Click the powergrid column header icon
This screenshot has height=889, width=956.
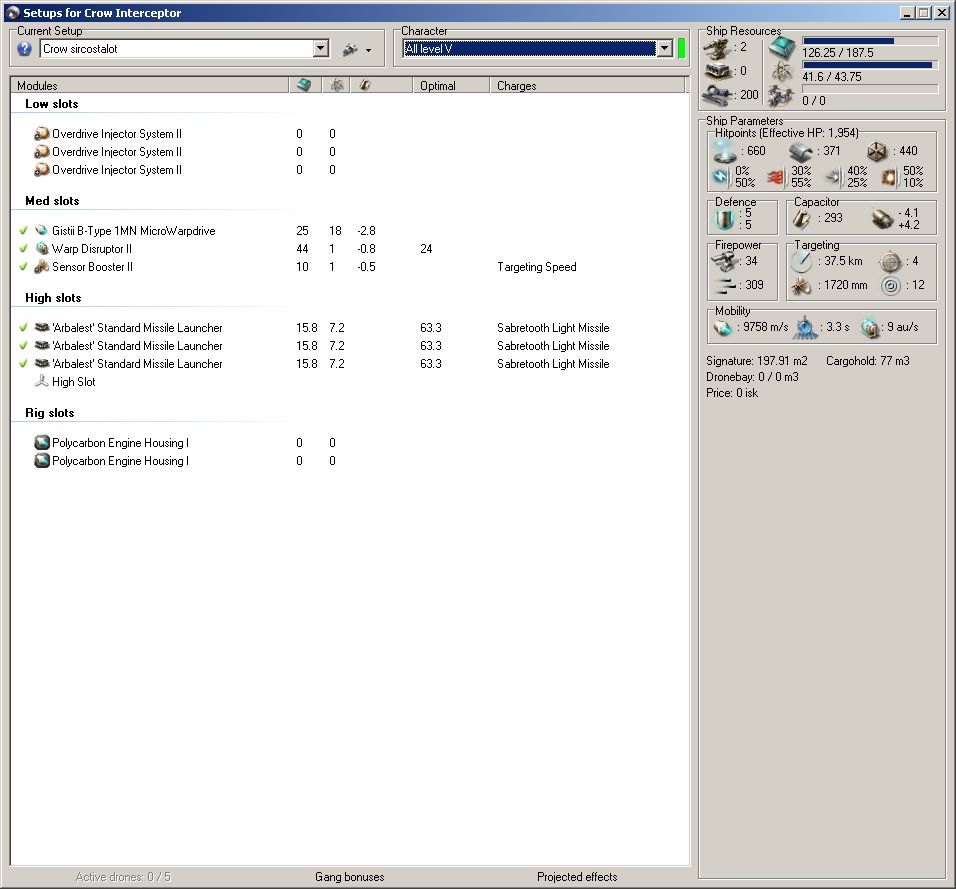coord(337,85)
